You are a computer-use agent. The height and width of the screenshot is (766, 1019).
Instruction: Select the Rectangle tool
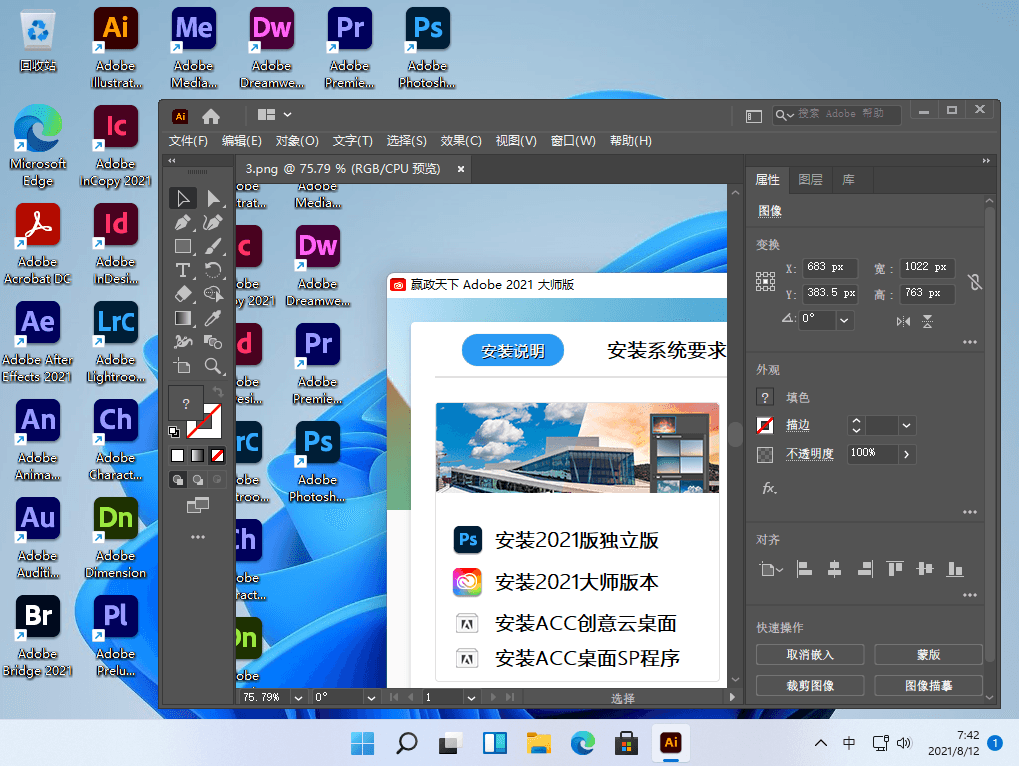[x=183, y=246]
